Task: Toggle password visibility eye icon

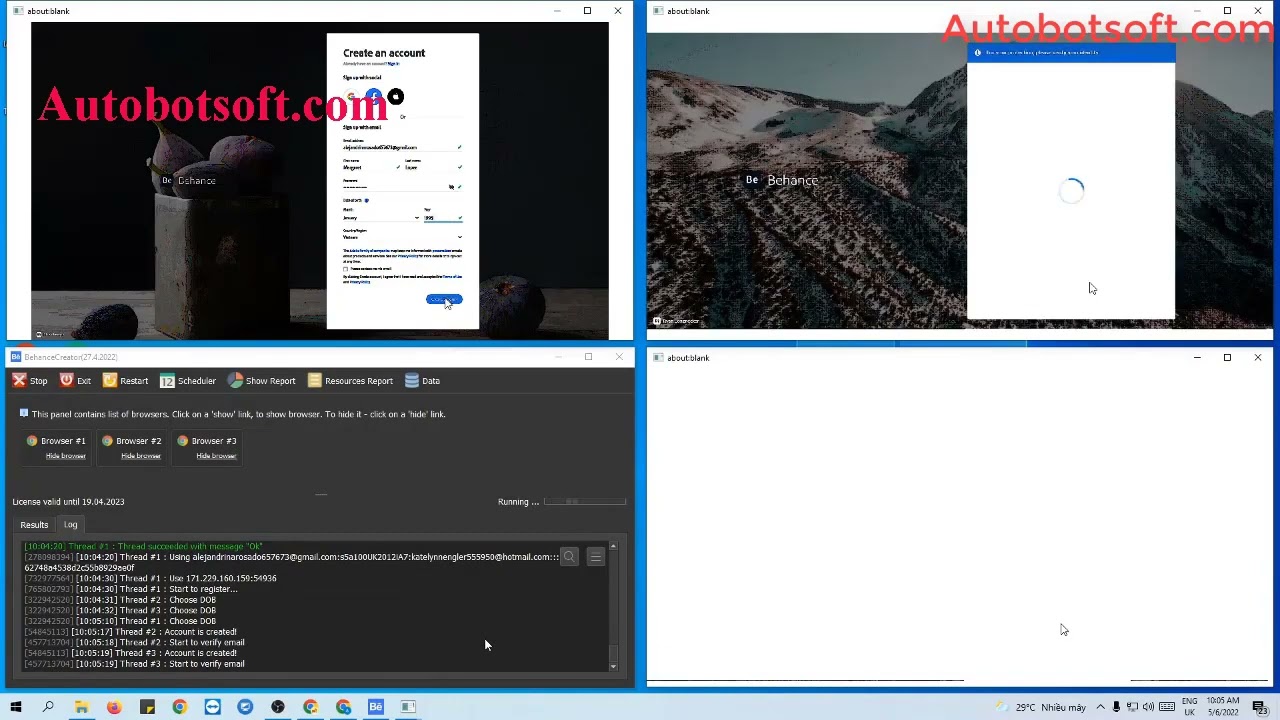Action: click(x=452, y=187)
